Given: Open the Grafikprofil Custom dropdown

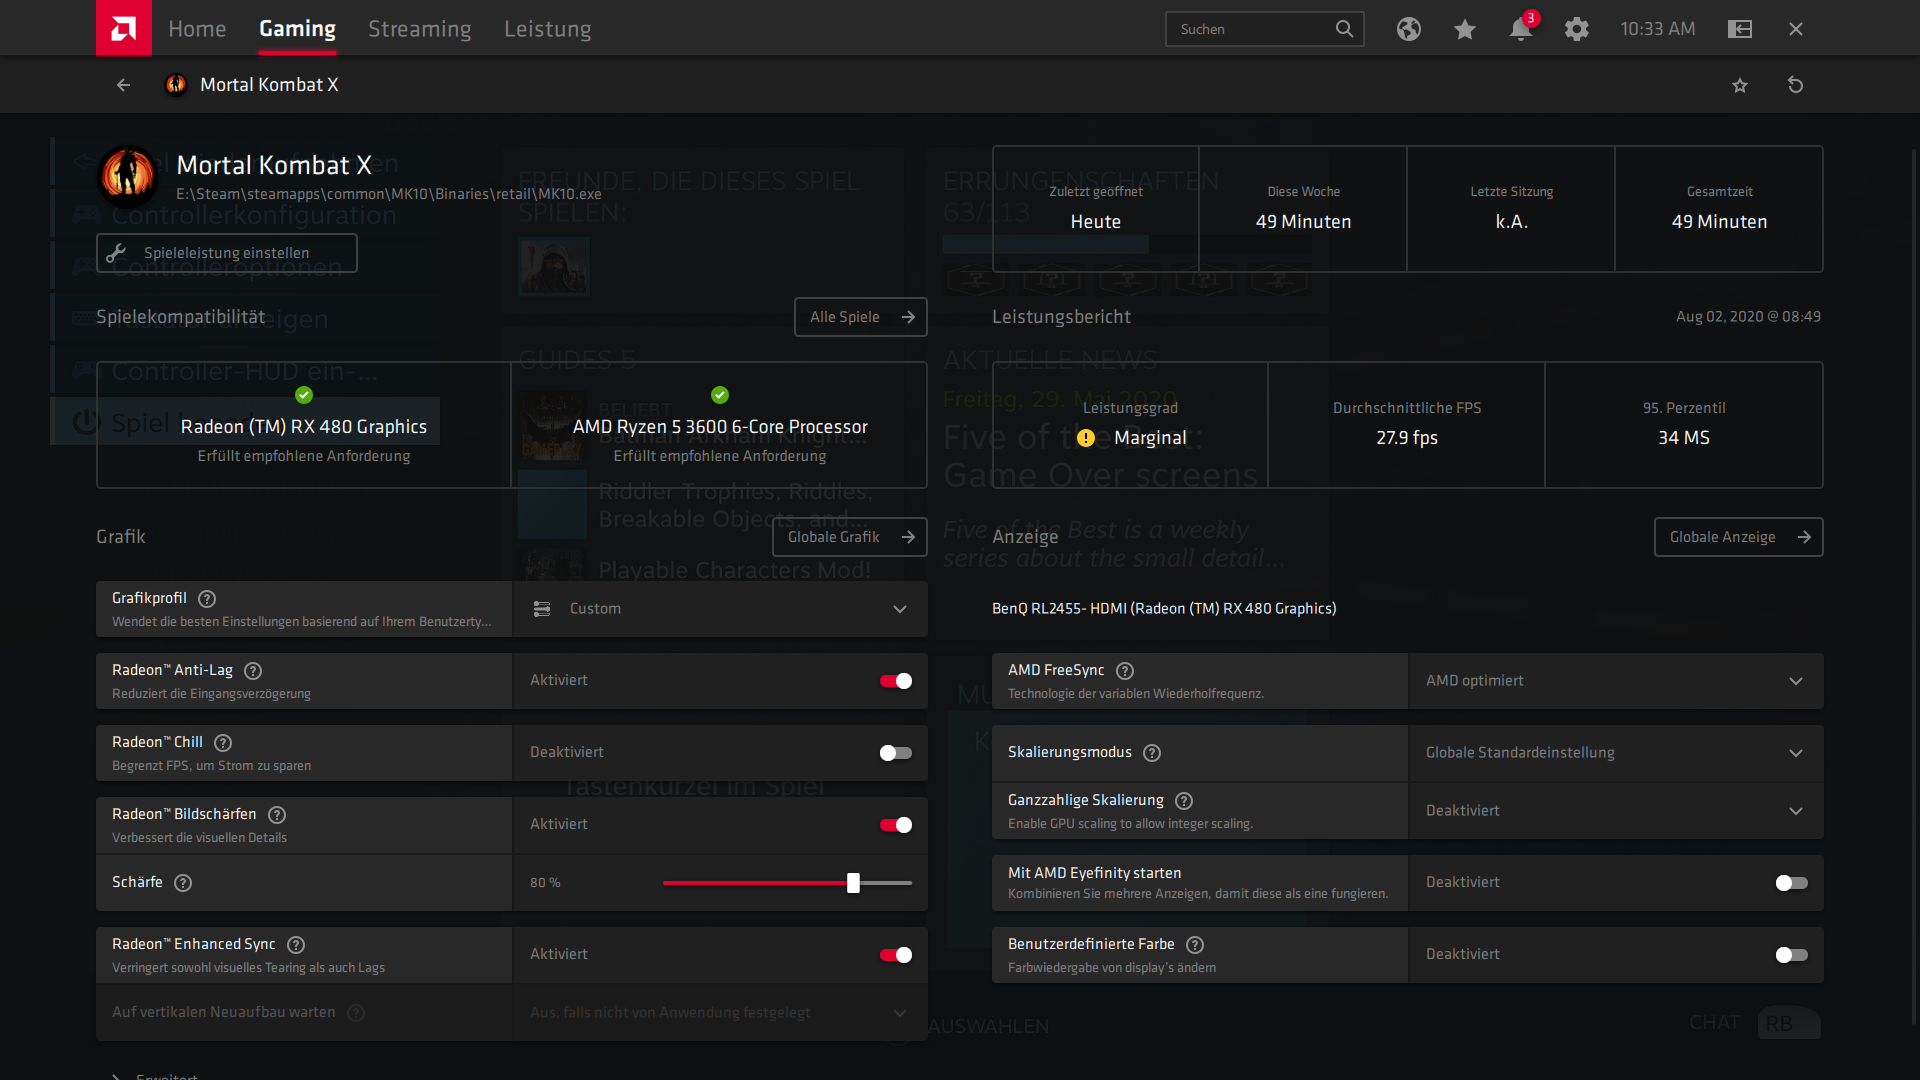Looking at the screenshot, I should [x=720, y=609].
